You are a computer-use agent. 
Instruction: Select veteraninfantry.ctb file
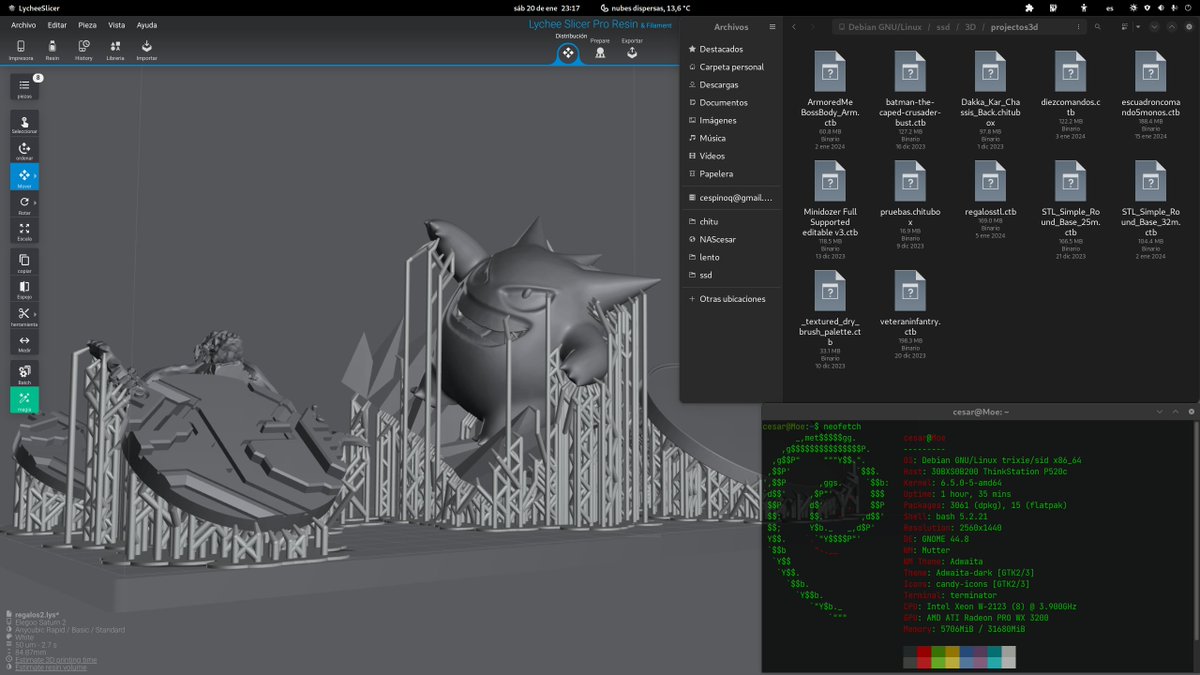(x=910, y=314)
